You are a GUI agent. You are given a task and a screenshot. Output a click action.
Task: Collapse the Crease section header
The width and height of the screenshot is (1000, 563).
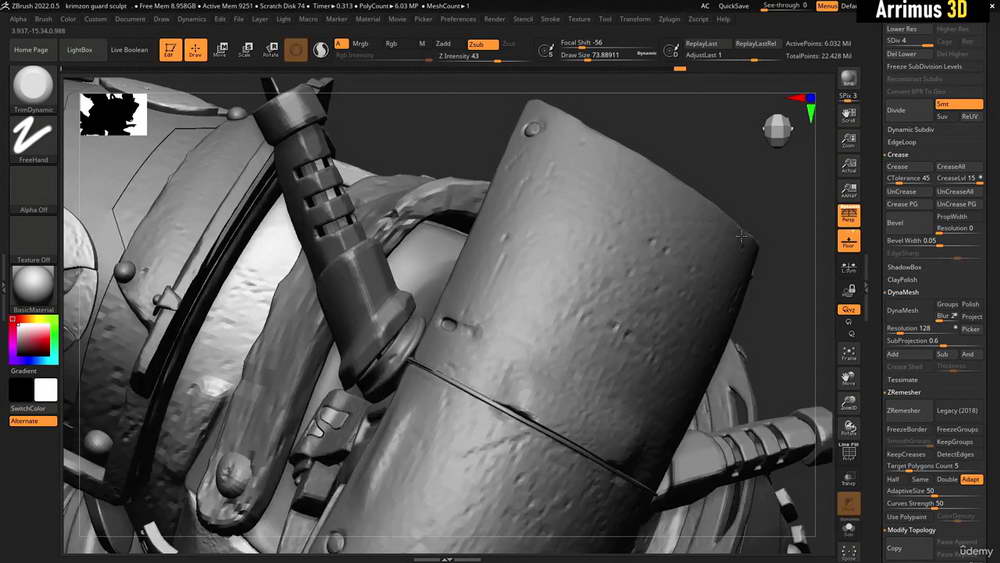(x=897, y=154)
